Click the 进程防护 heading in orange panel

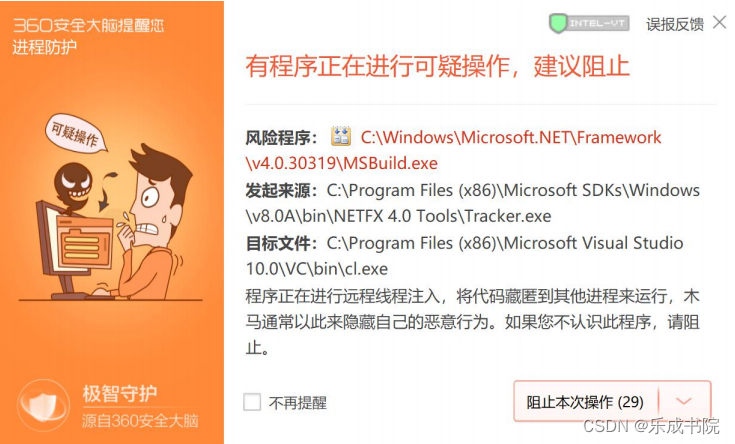[45, 47]
